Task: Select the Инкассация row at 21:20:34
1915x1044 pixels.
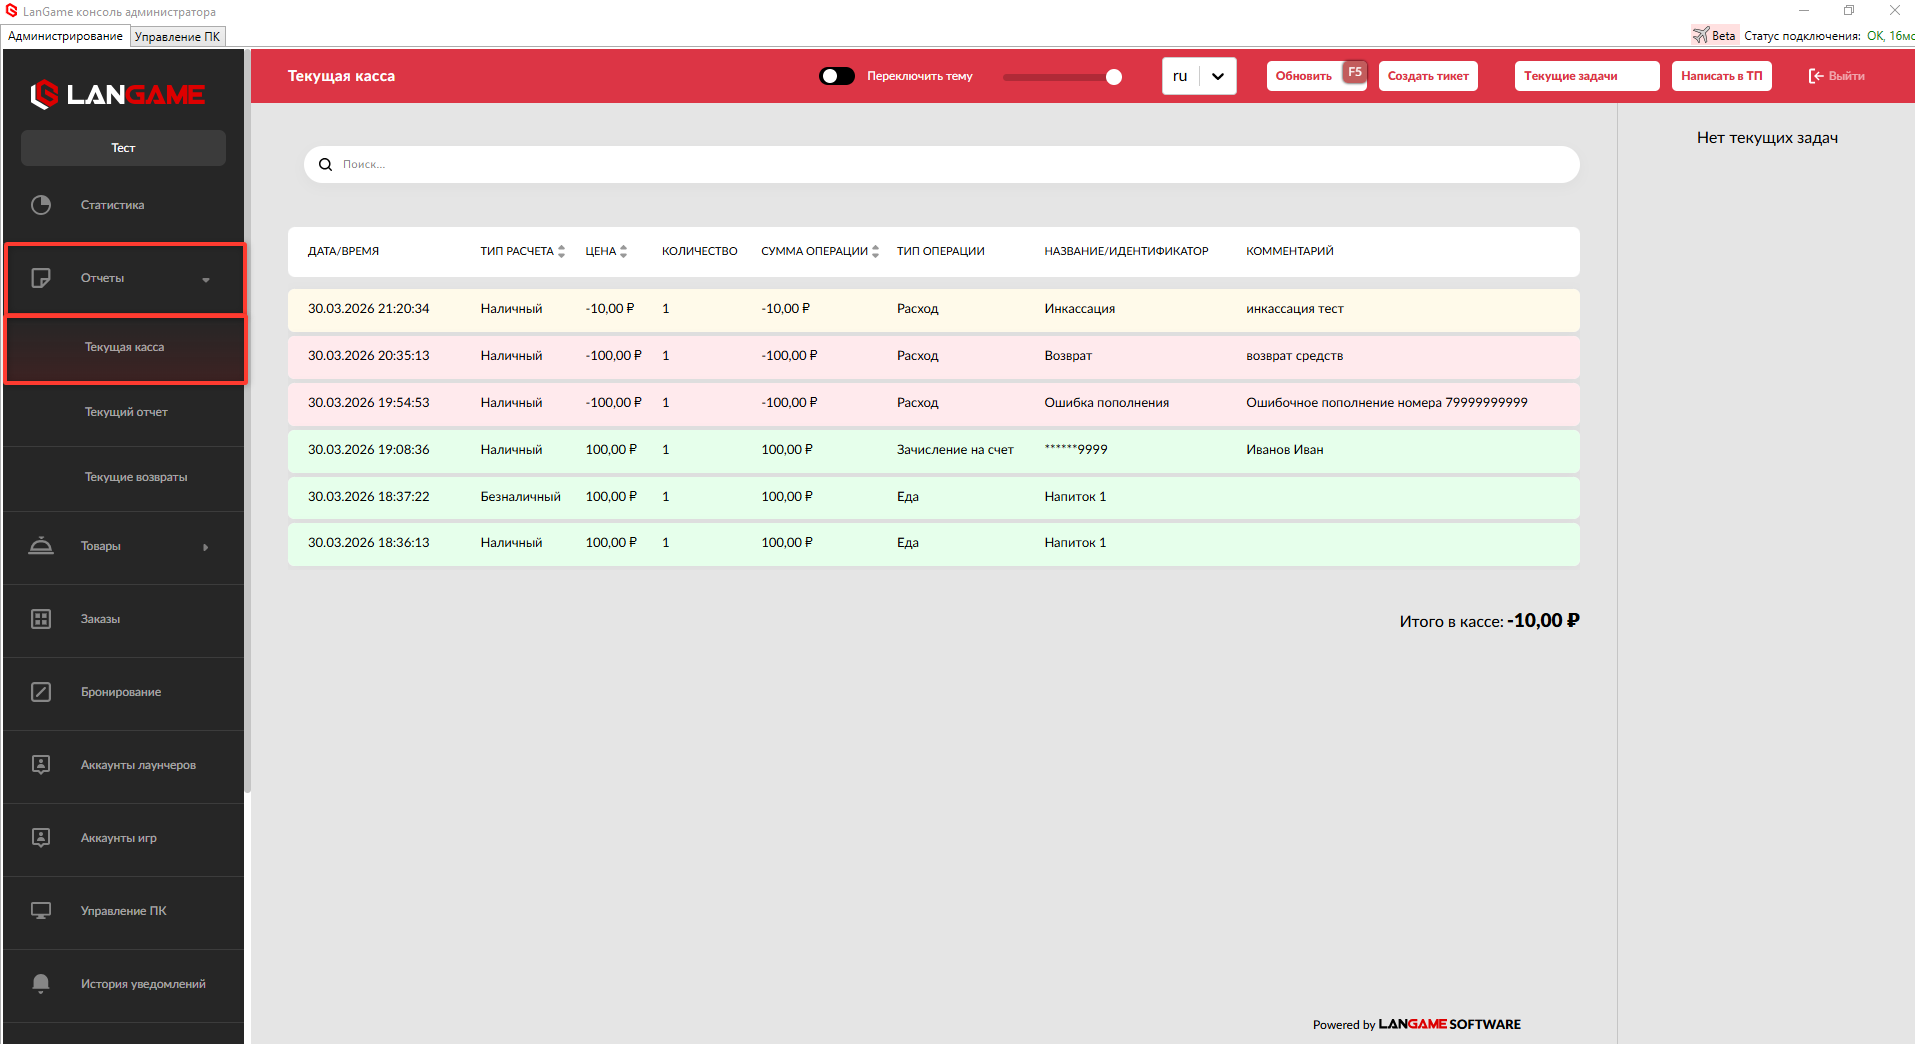Action: tap(933, 310)
